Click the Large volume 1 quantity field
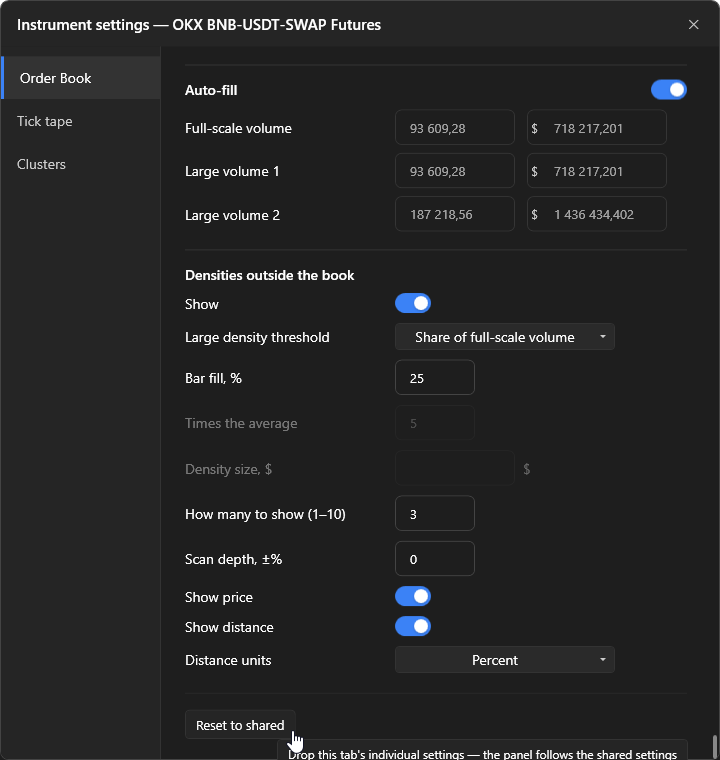 coord(455,171)
